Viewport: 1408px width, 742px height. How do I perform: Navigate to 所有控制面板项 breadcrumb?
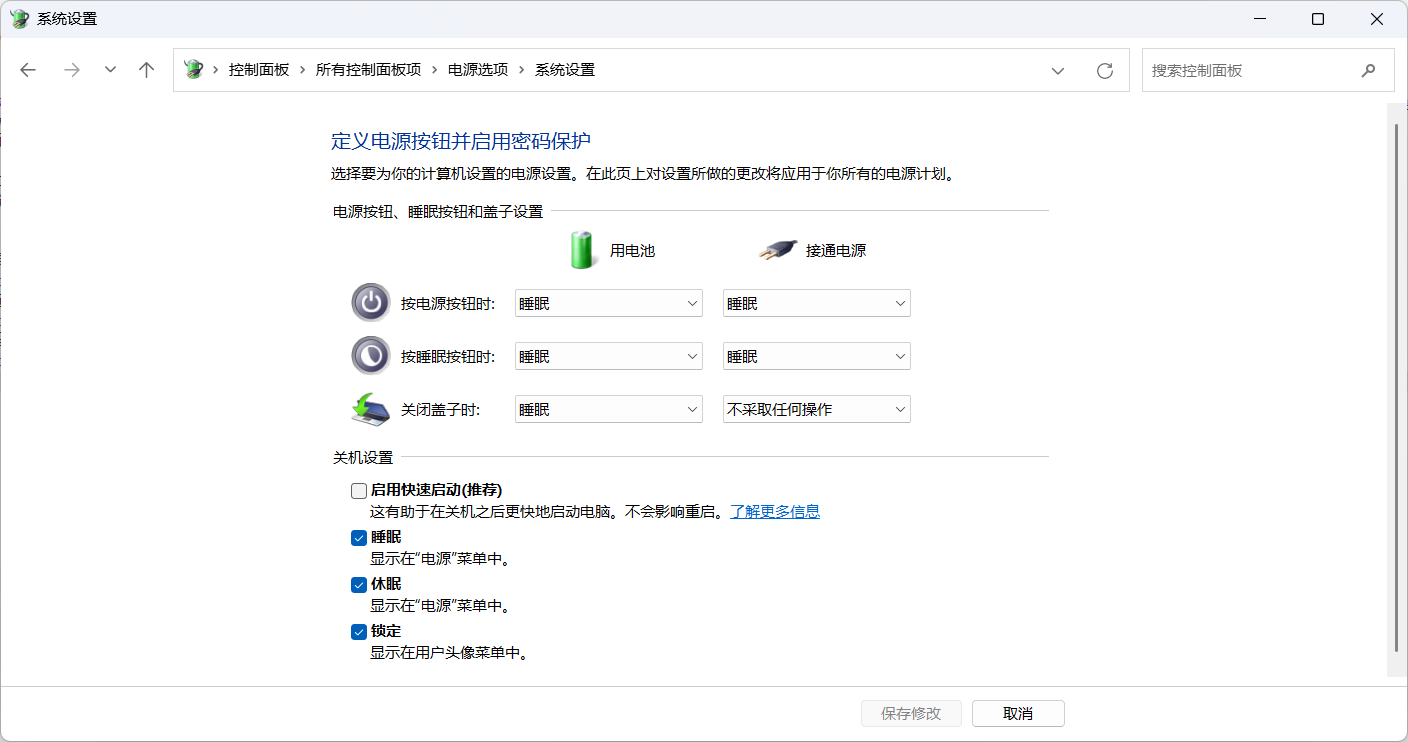pyautogui.click(x=368, y=70)
